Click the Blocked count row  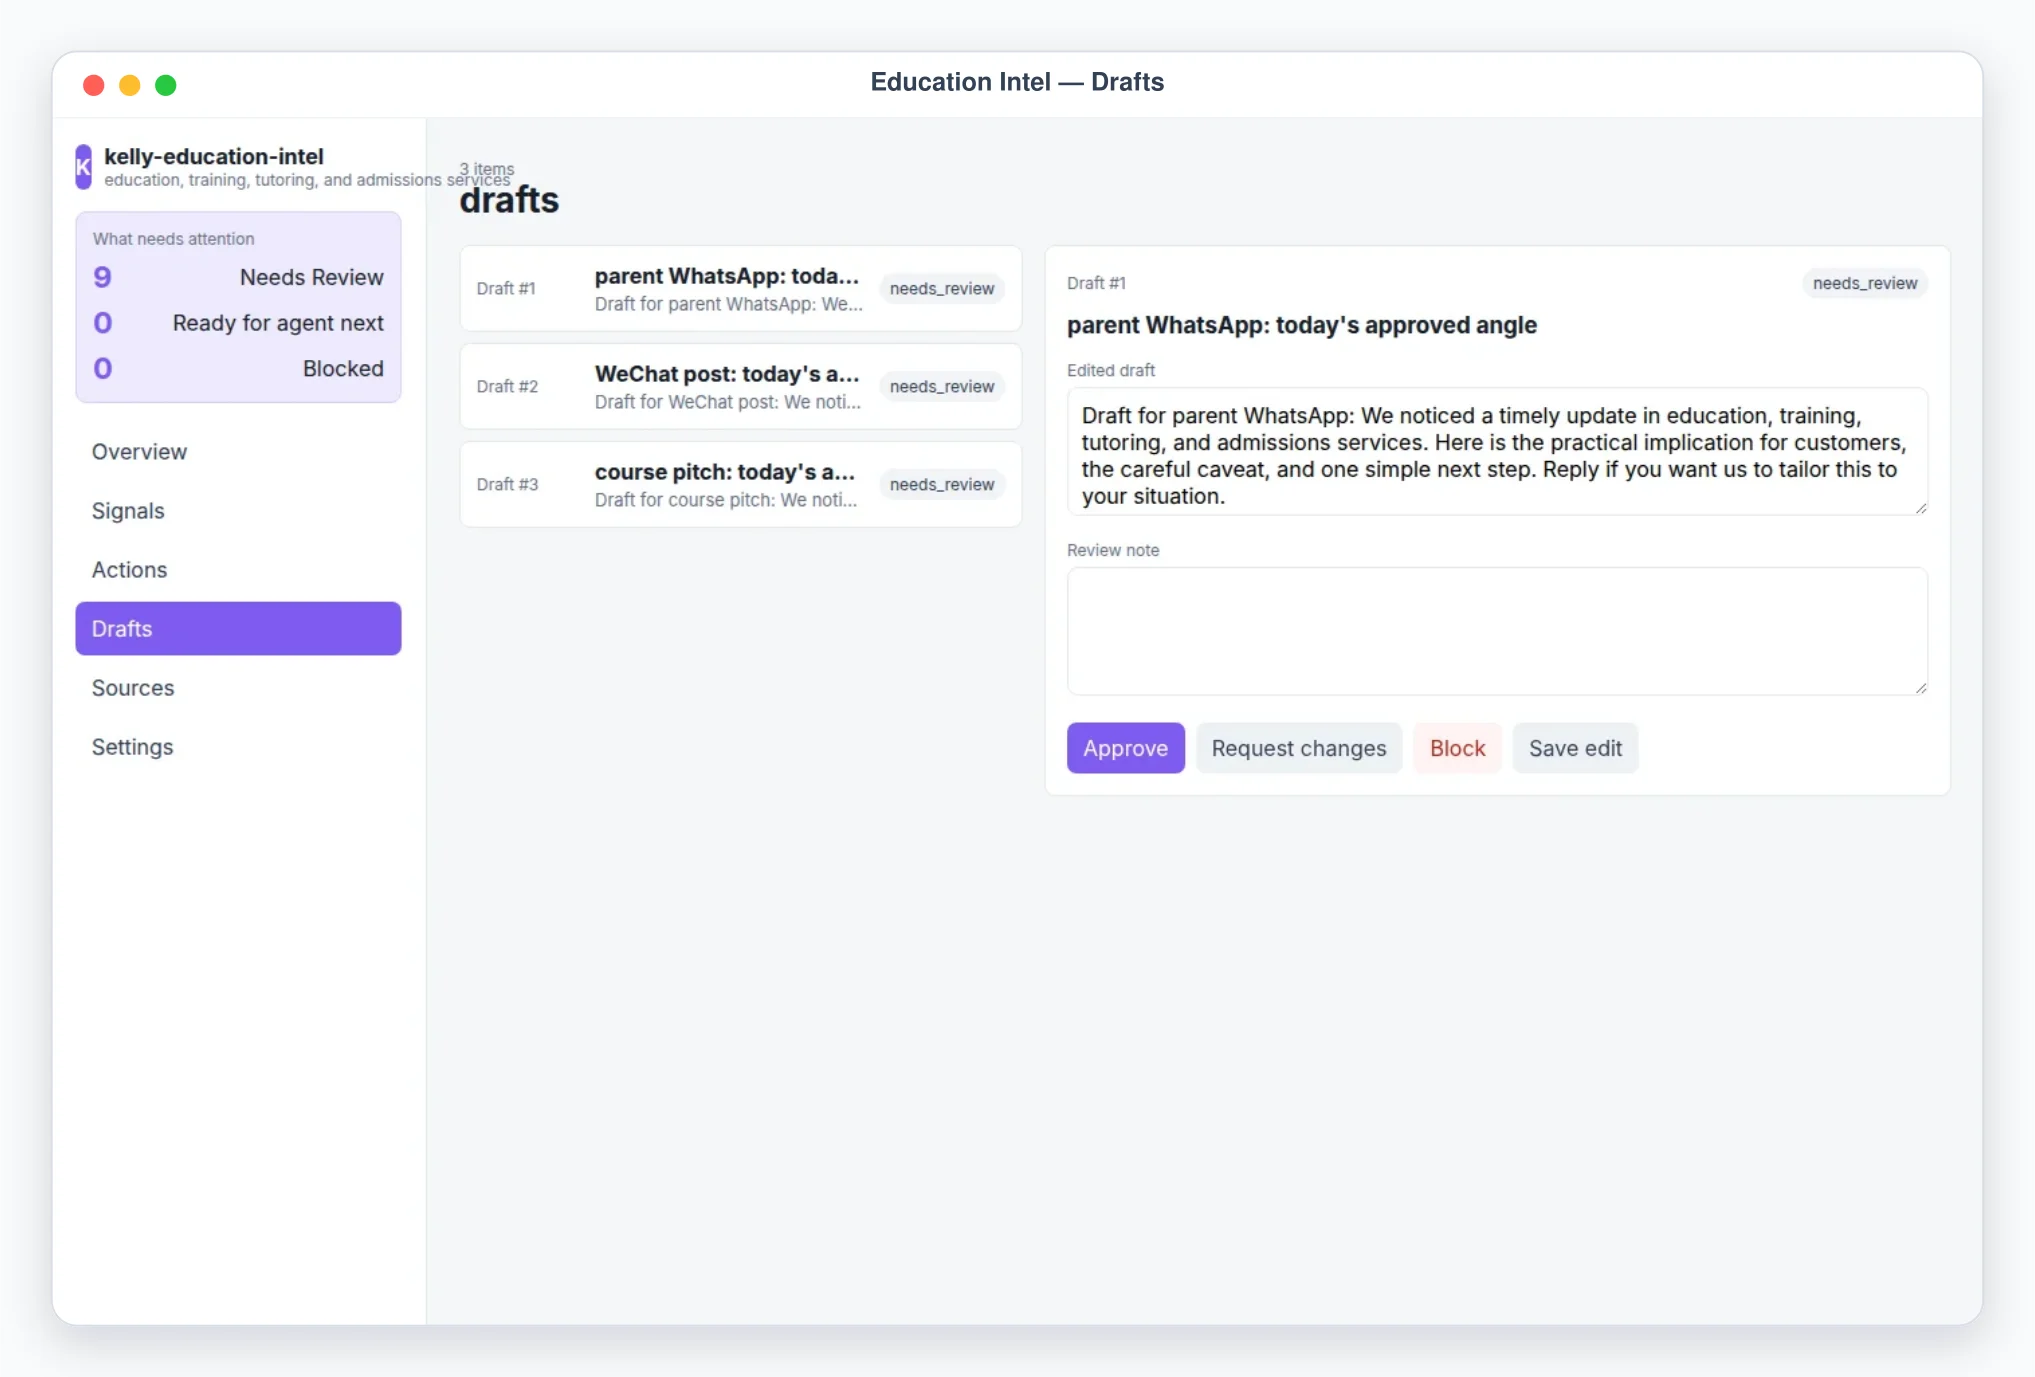238,369
